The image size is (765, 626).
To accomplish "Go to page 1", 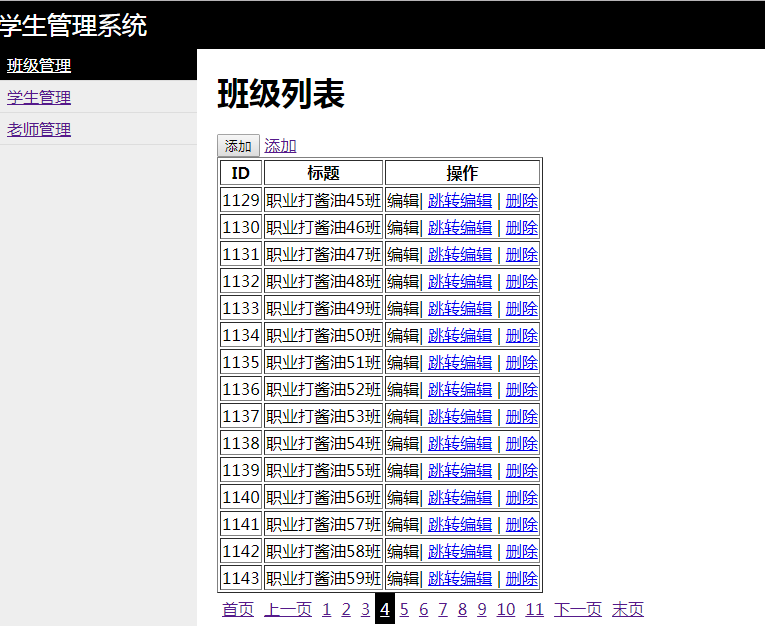I will pyautogui.click(x=326, y=609).
